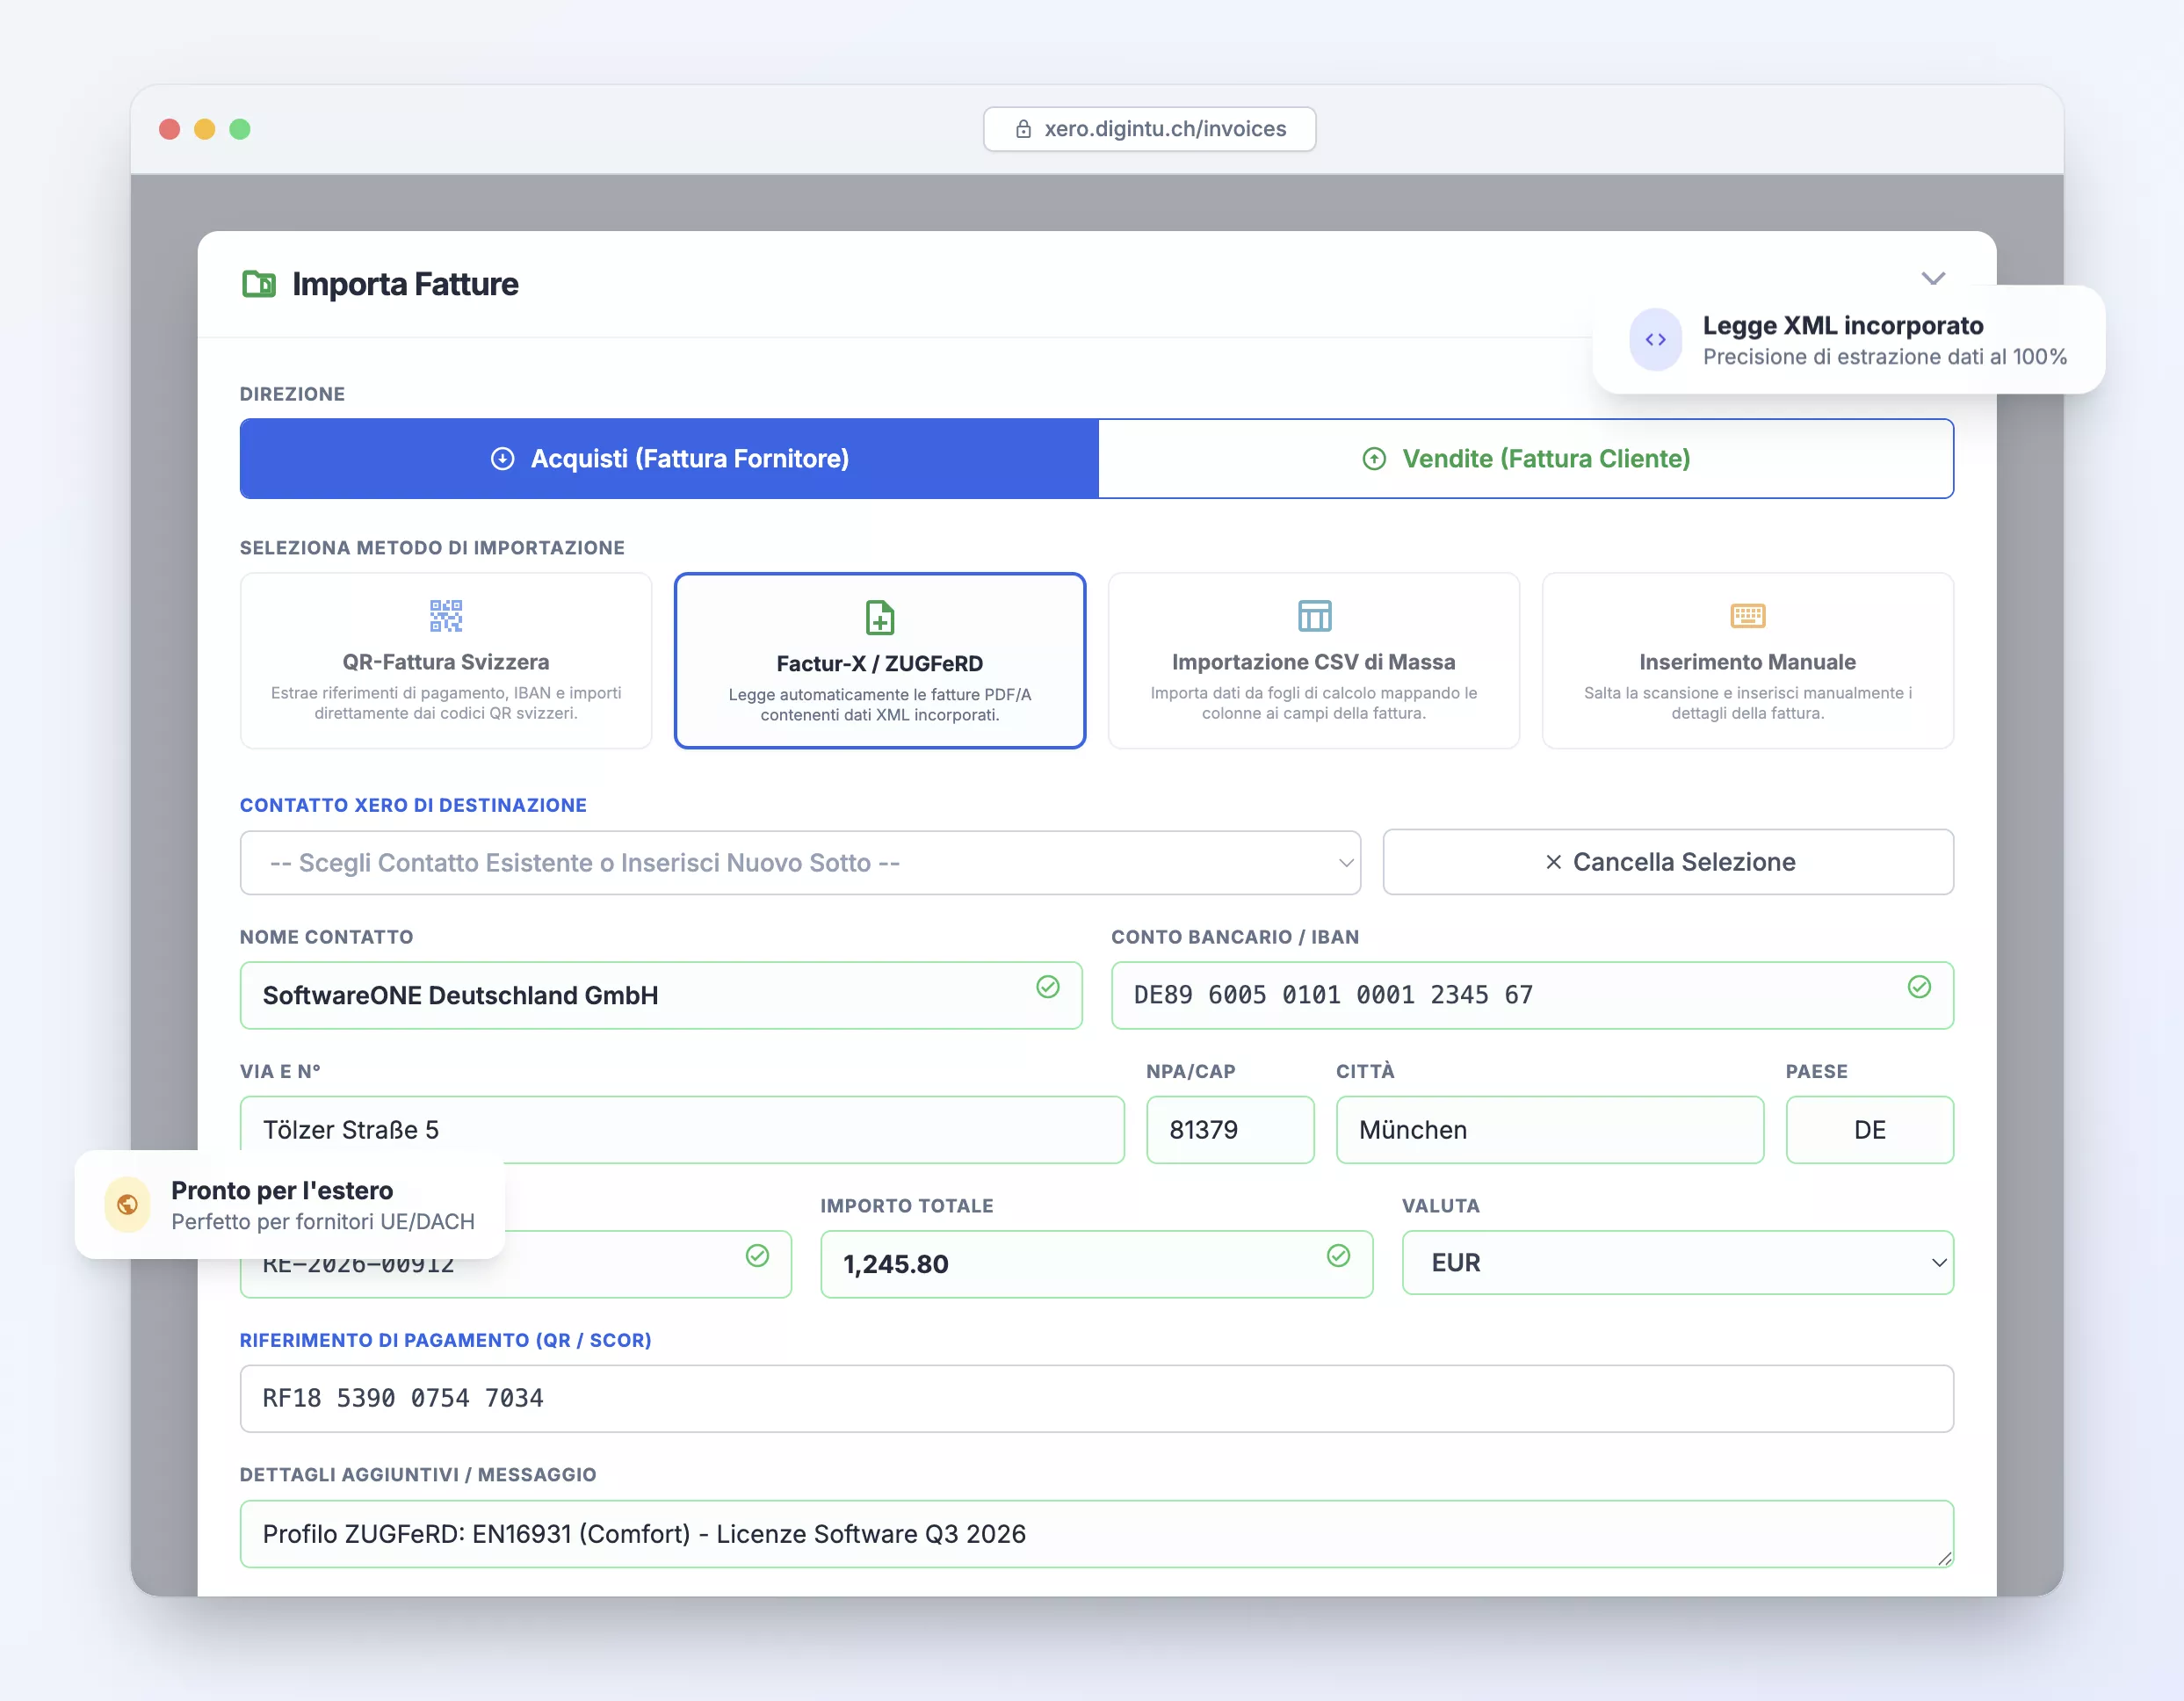Image resolution: width=2184 pixels, height=1701 pixels.
Task: Click Cancella Selezione button
Action: click(1668, 862)
